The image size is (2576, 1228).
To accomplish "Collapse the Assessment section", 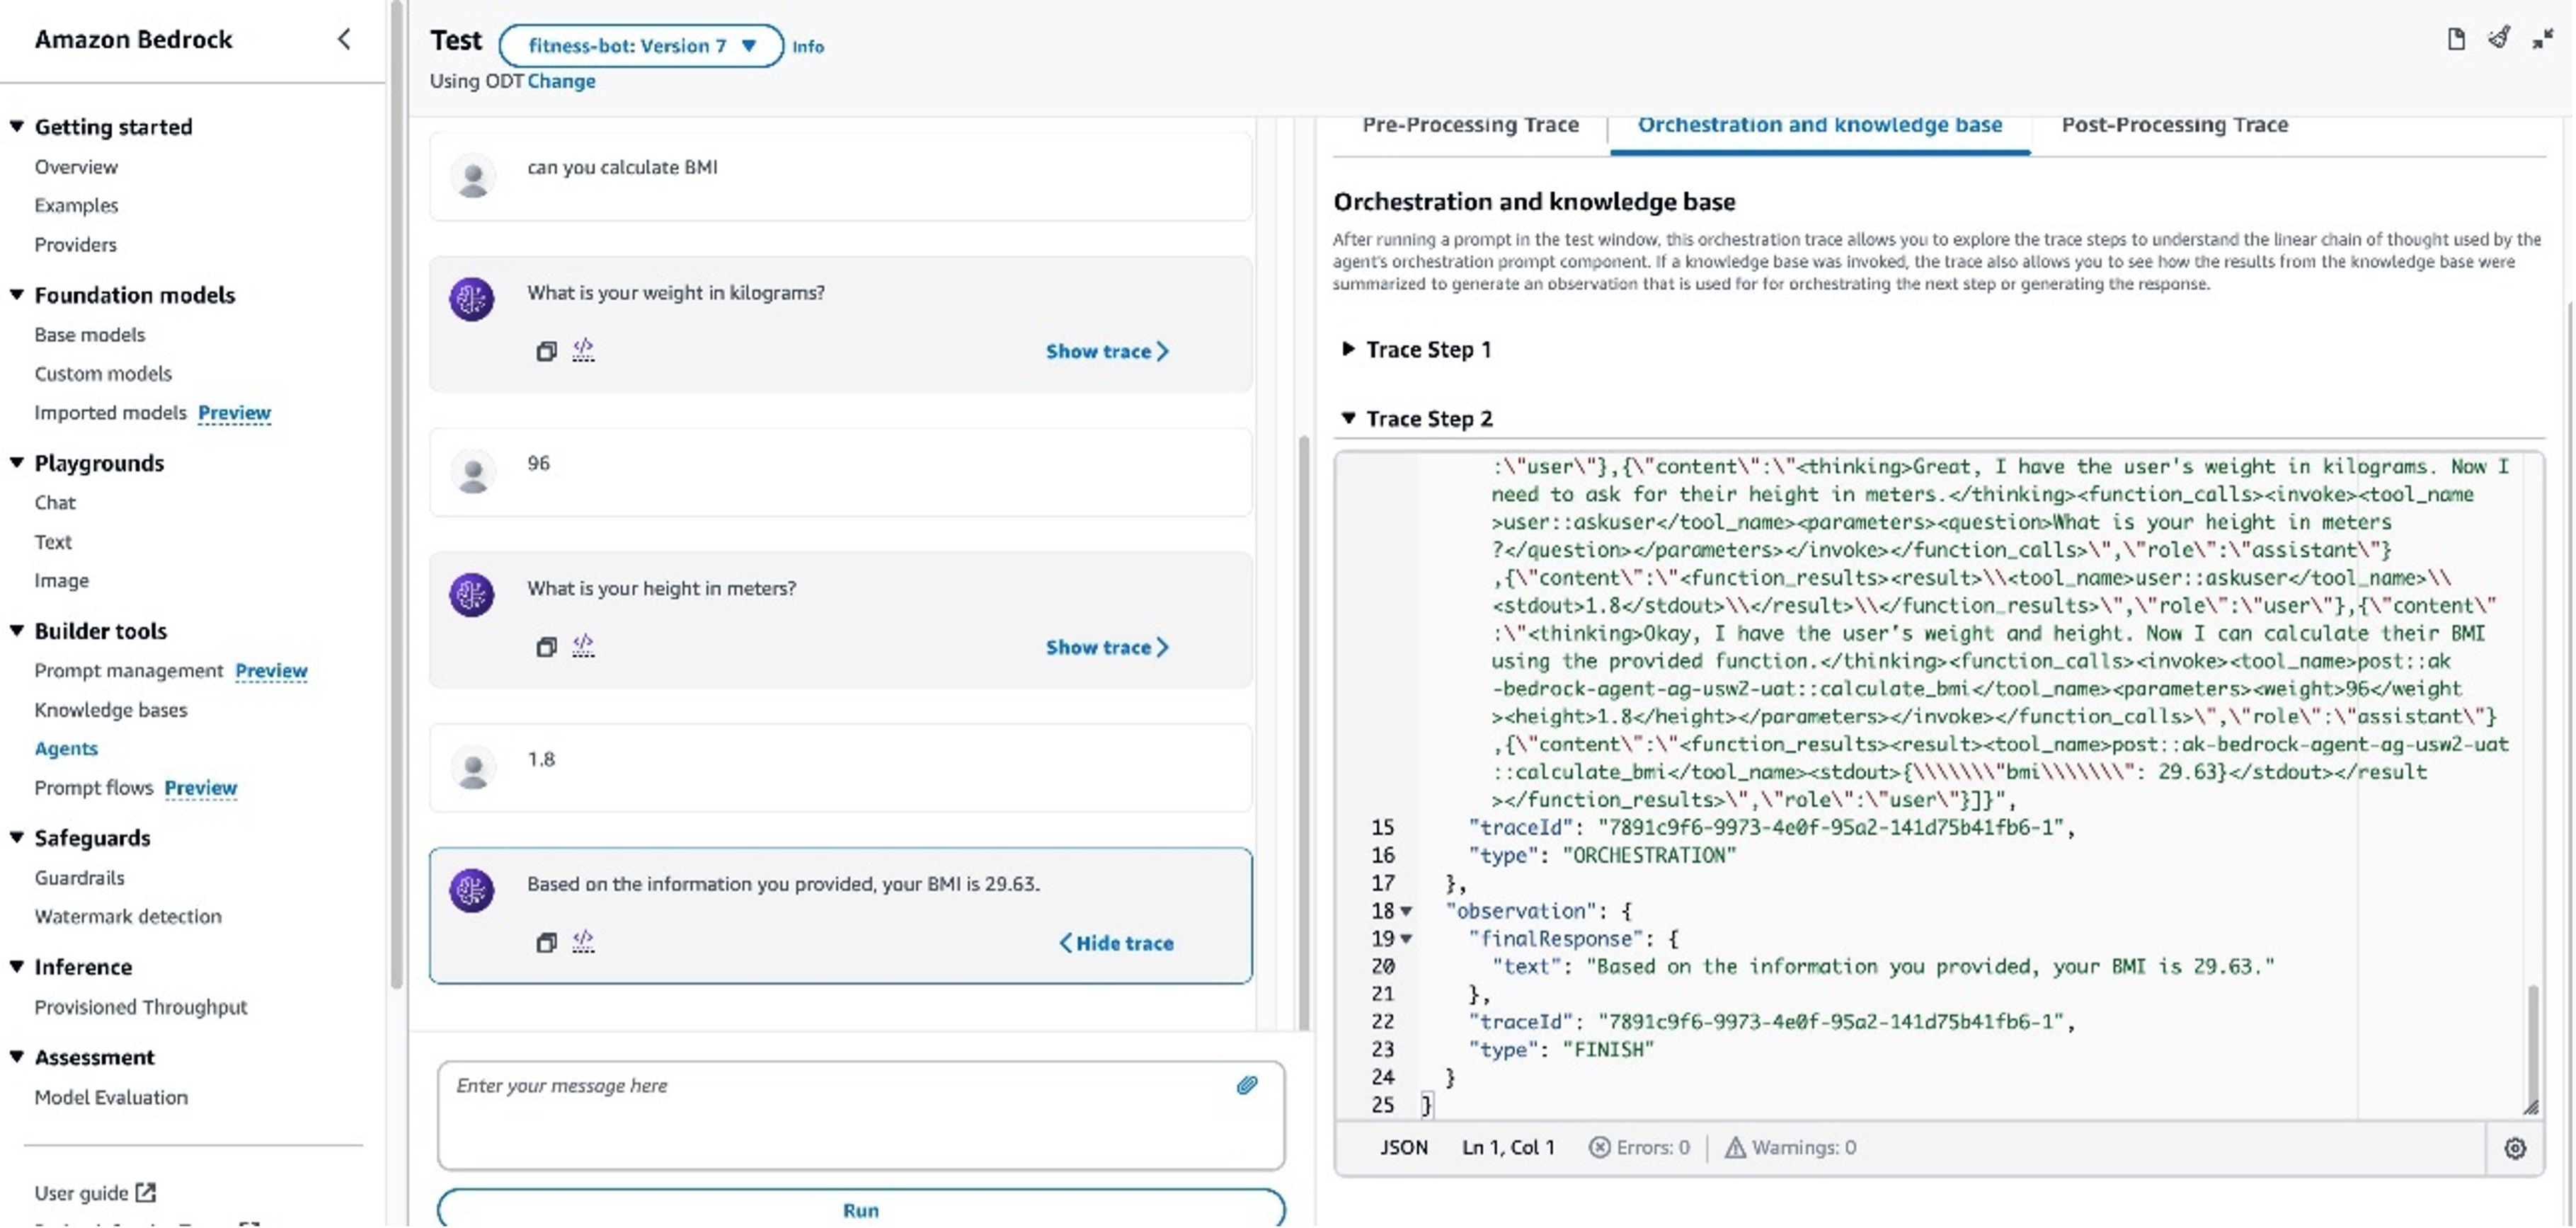I will pyautogui.click(x=17, y=1056).
